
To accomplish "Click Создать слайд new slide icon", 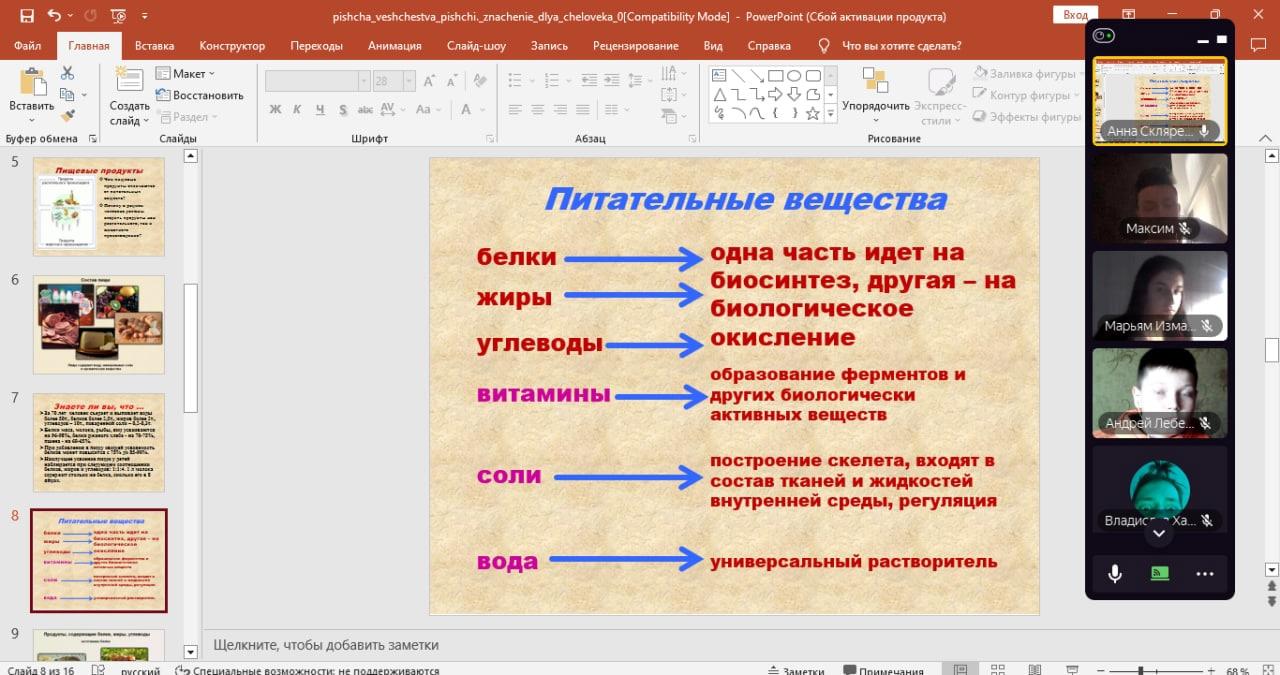I will pyautogui.click(x=129, y=84).
